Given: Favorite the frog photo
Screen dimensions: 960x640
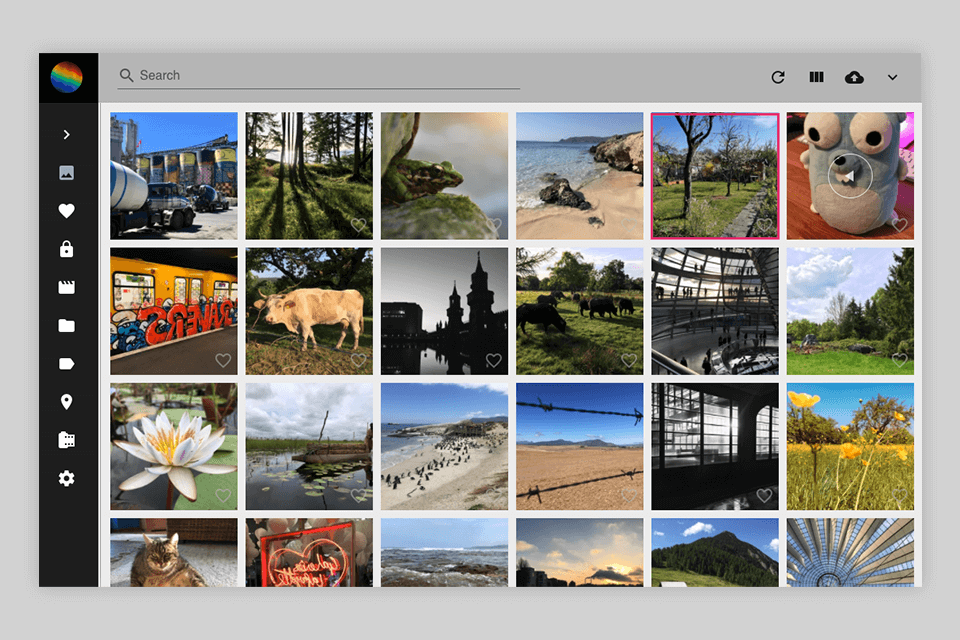Looking at the screenshot, I should point(493,225).
